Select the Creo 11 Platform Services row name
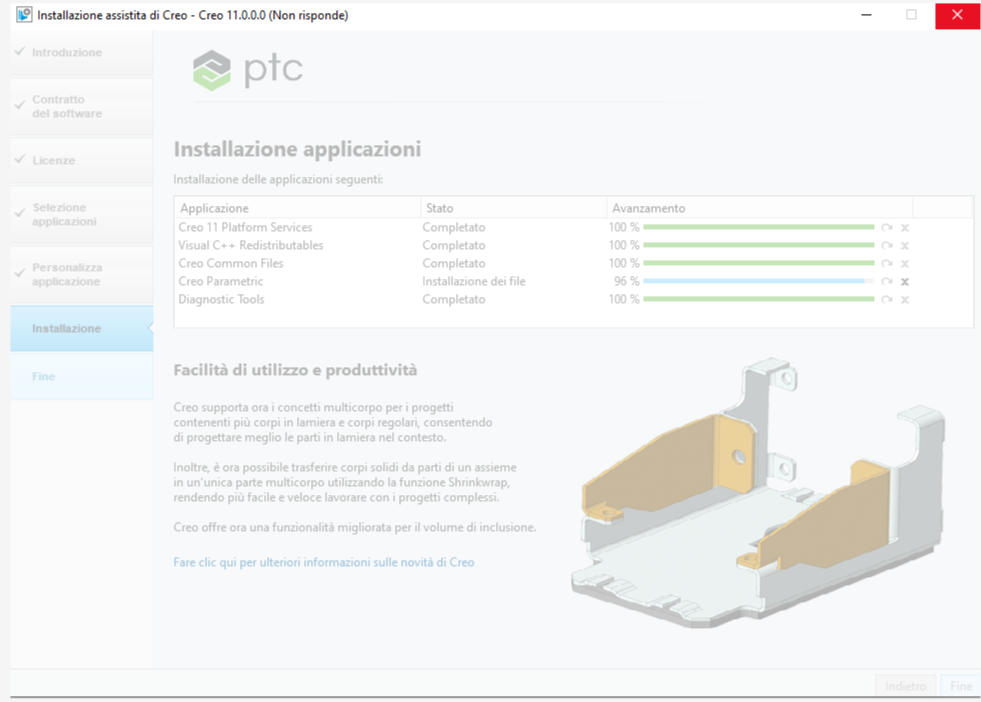Screen dimensions: 981x702 pos(245,227)
